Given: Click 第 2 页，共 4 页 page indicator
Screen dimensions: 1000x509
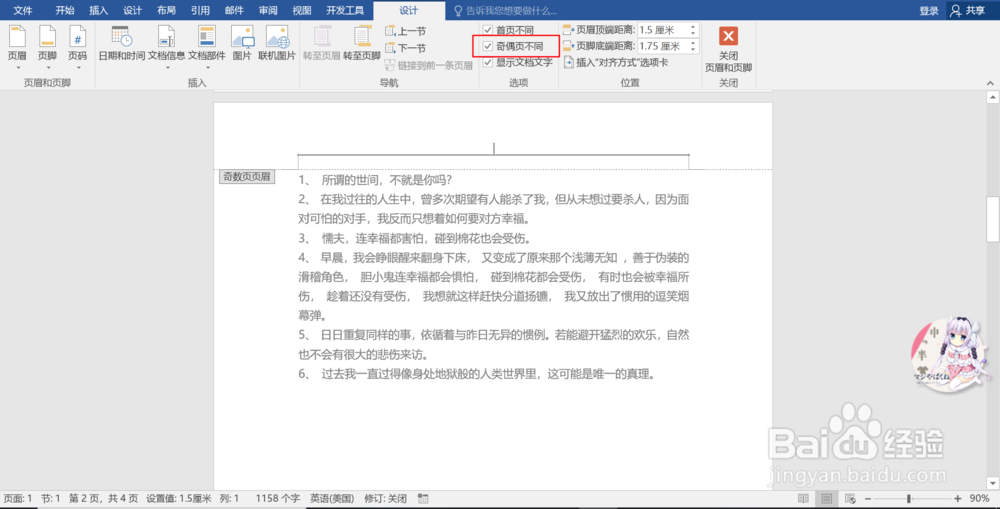Looking at the screenshot, I should pyautogui.click(x=103, y=499).
